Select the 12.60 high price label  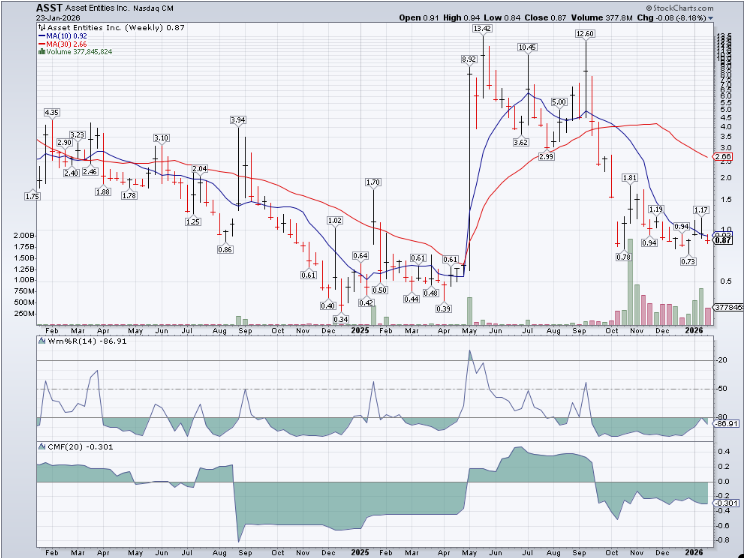585,34
